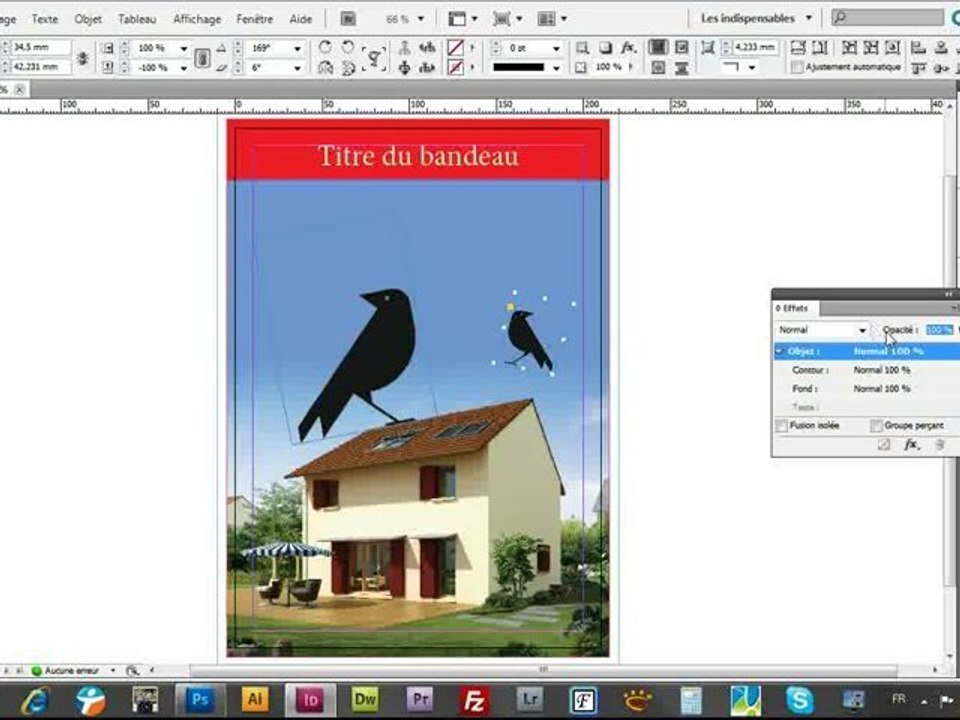Click the 42,231 mm field
The height and width of the screenshot is (720, 960).
40,67
